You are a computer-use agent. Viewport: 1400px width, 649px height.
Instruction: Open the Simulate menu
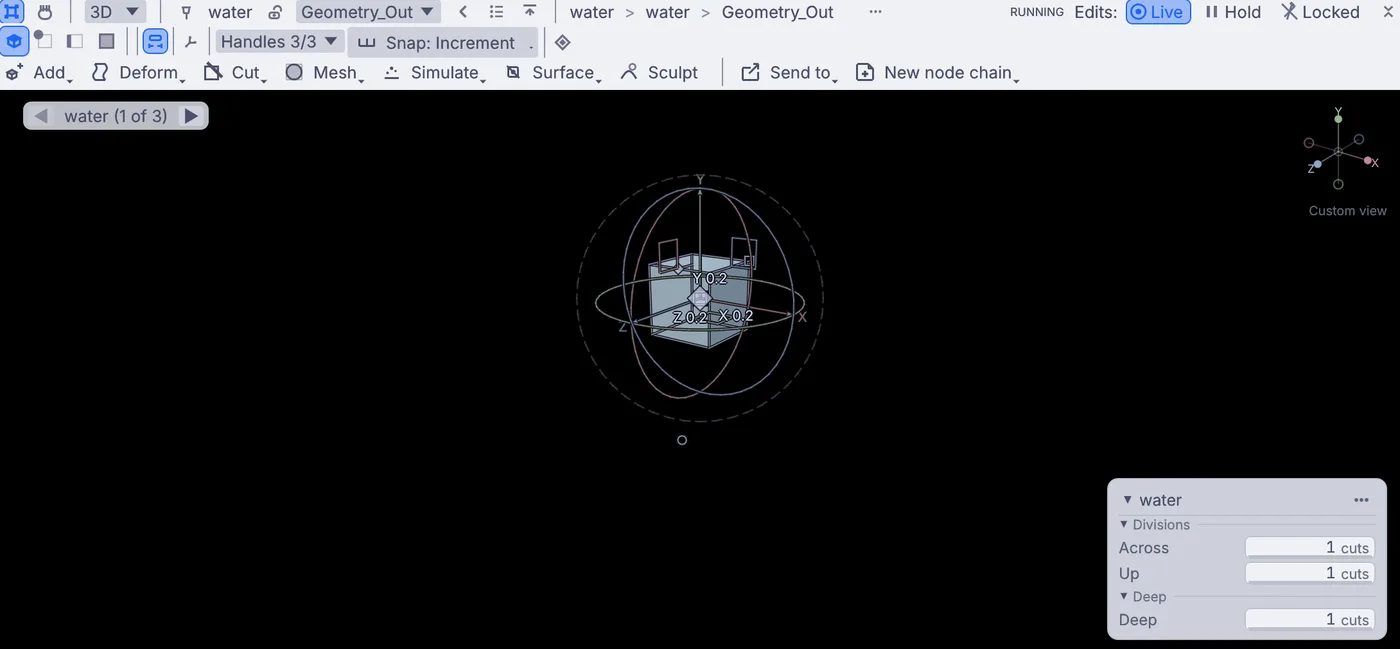coord(435,73)
